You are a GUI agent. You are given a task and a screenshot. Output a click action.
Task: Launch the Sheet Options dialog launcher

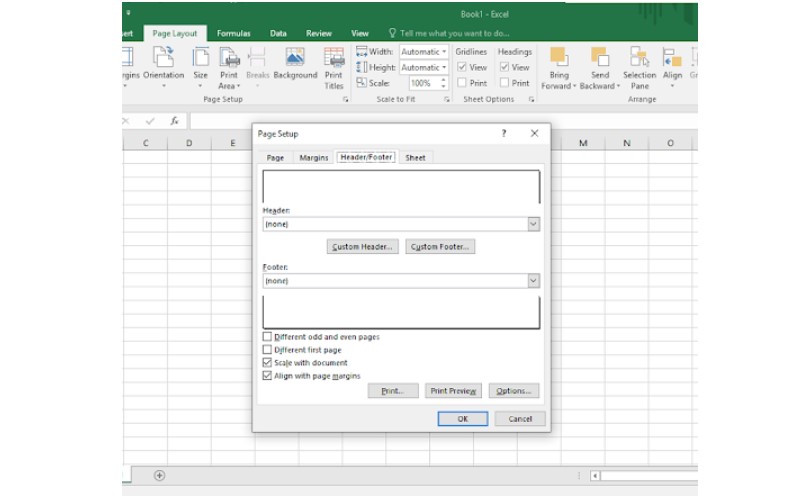point(531,99)
